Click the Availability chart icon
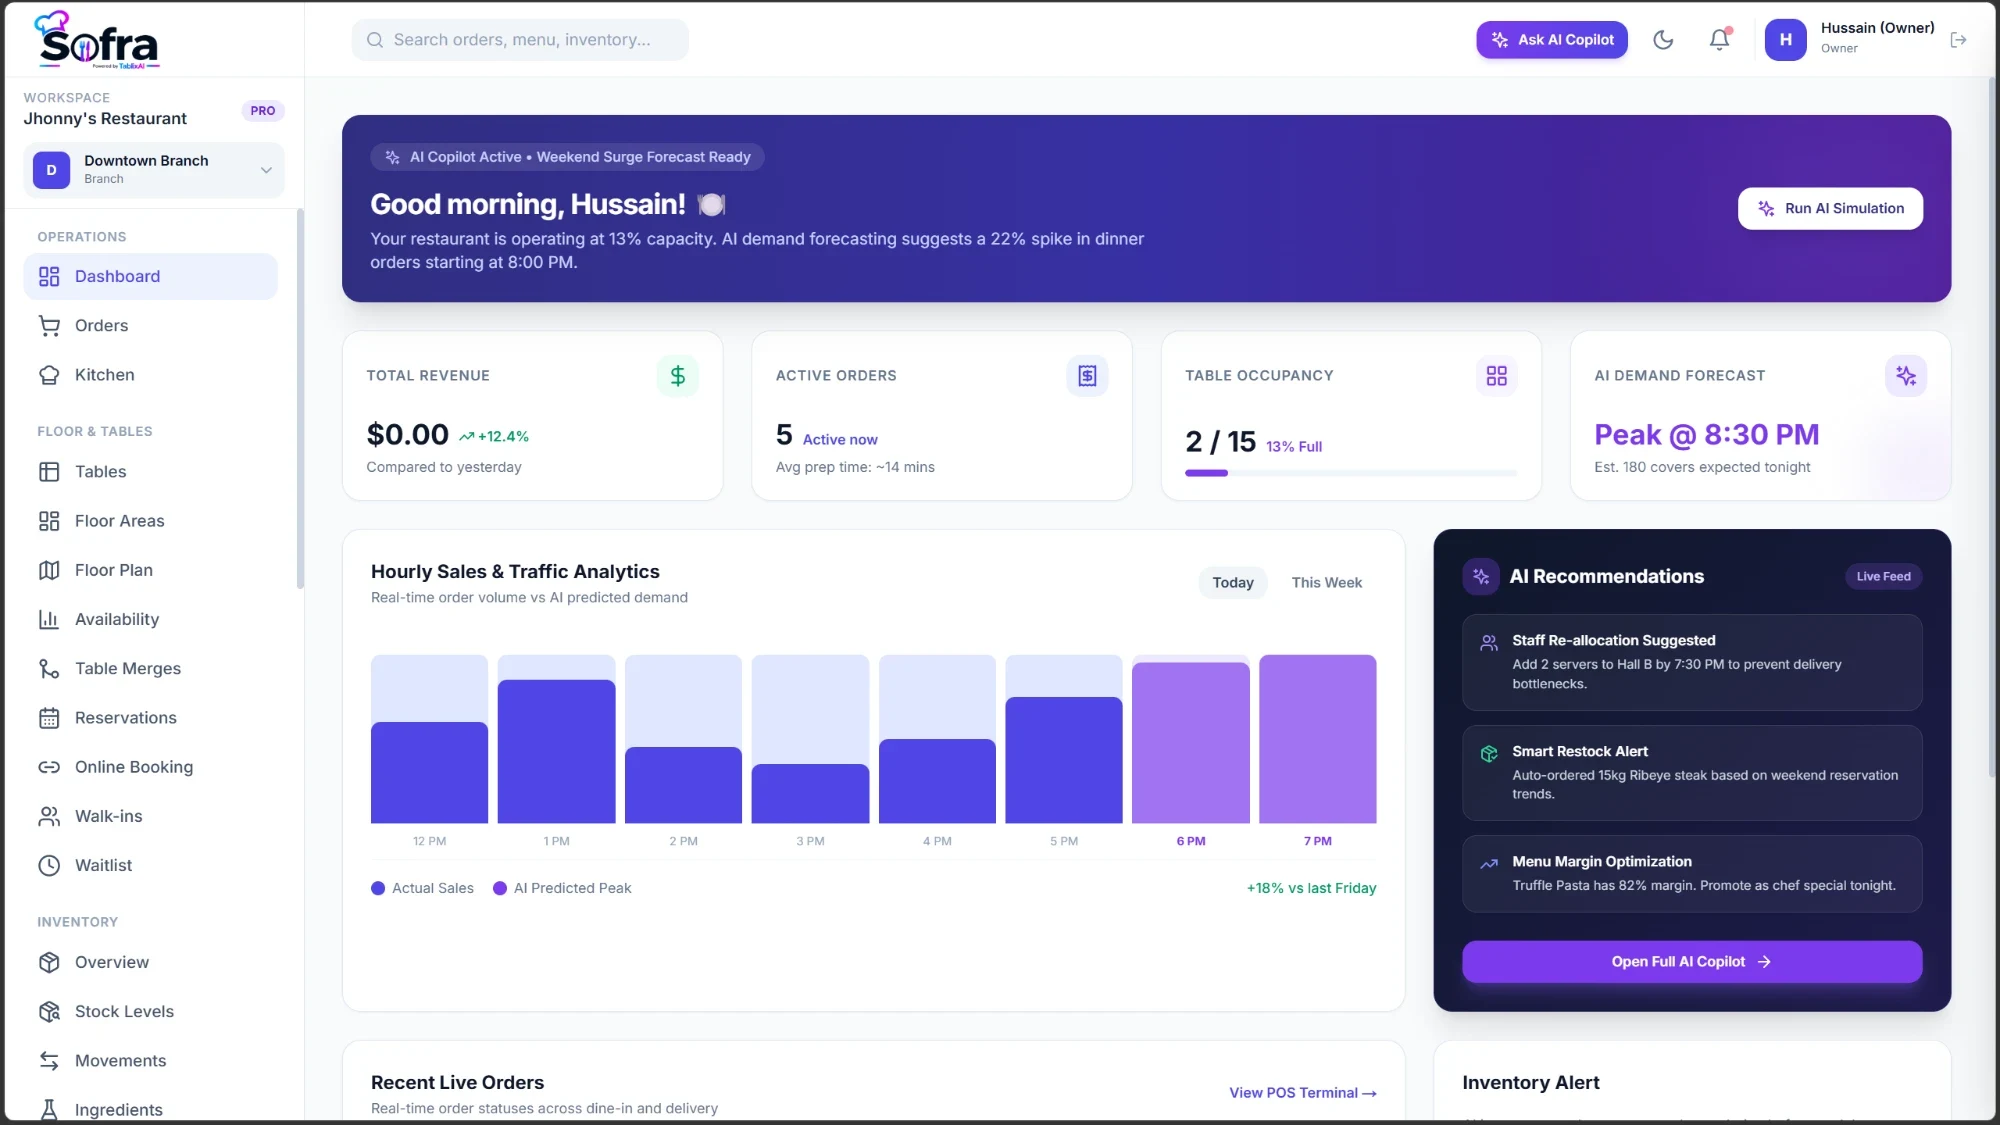The width and height of the screenshot is (2000, 1125). coord(49,619)
